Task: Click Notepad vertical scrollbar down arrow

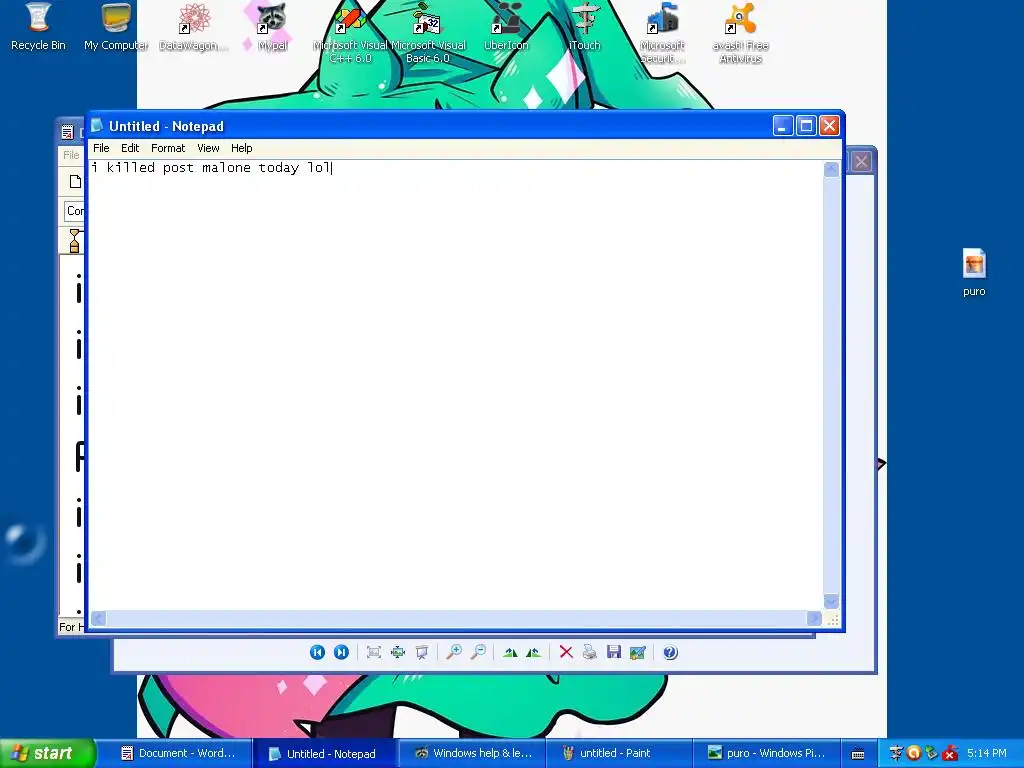Action: 831,601
